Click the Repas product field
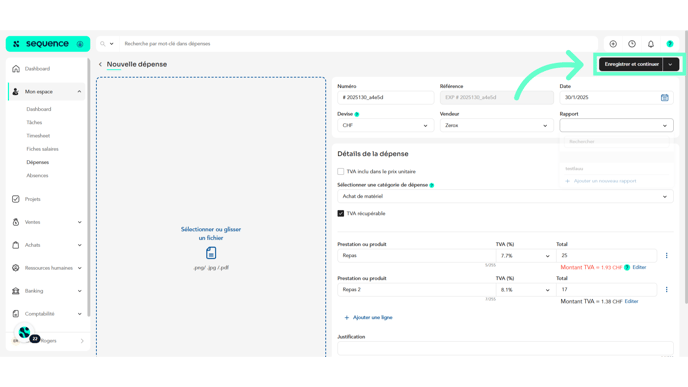This screenshot has height=387, width=688. pyautogui.click(x=416, y=255)
